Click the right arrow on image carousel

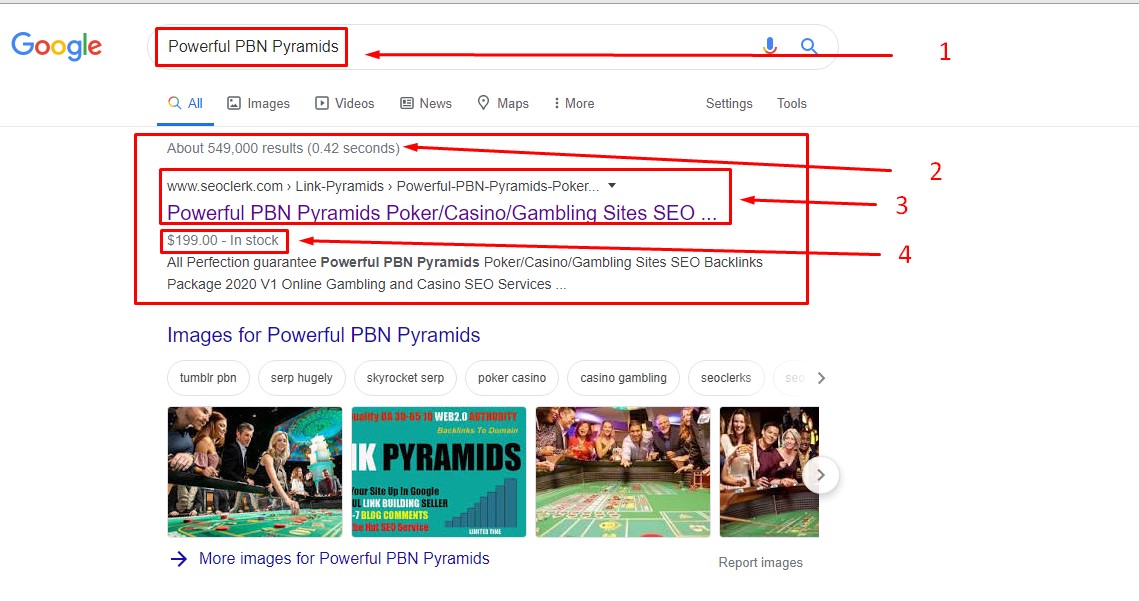tap(820, 475)
